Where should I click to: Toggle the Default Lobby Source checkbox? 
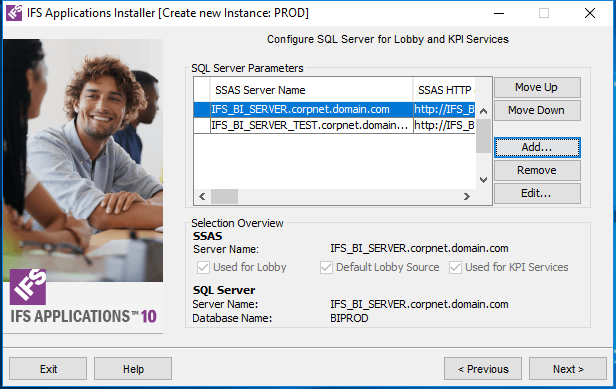(326, 268)
